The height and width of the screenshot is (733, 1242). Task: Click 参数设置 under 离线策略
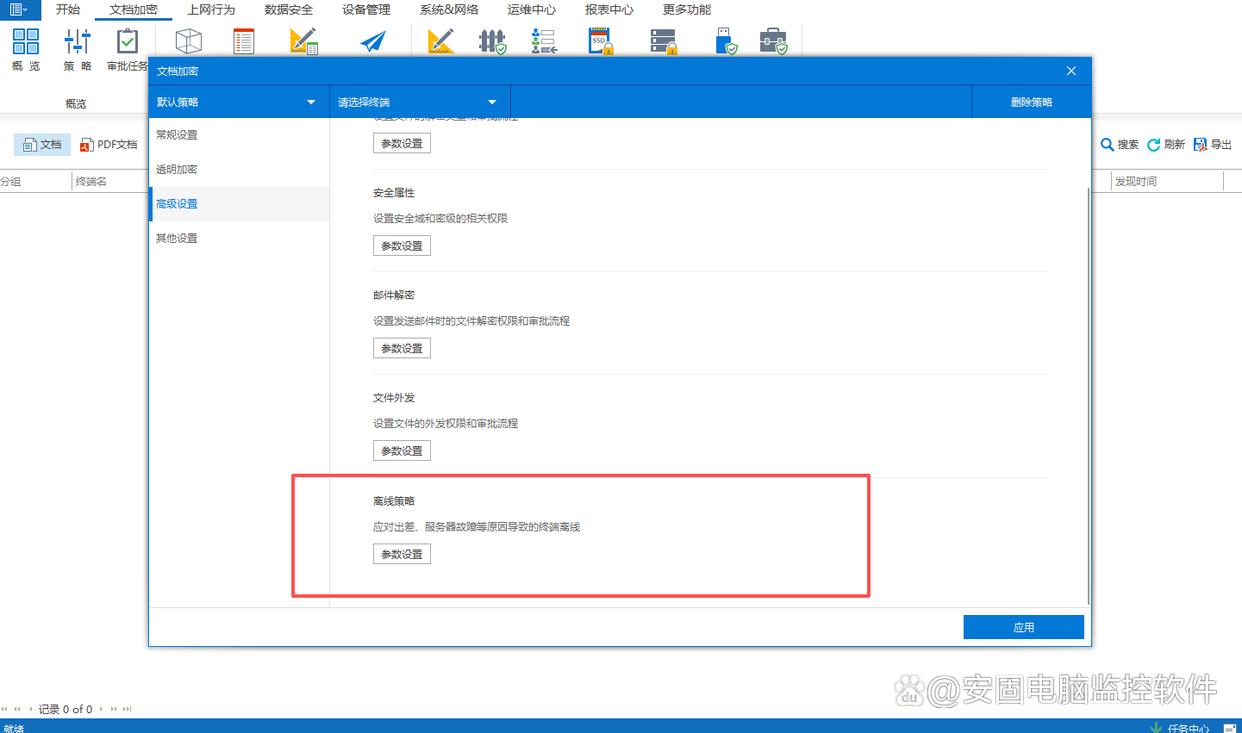402,554
